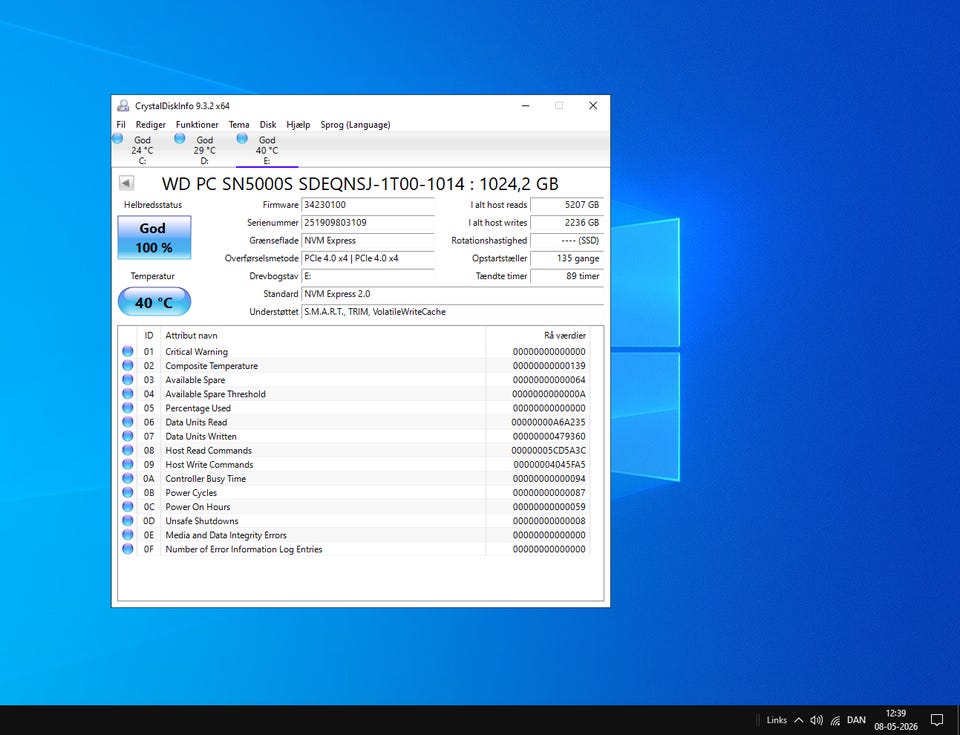Click the DAN input language indicator
The image size is (960, 735).
point(856,720)
